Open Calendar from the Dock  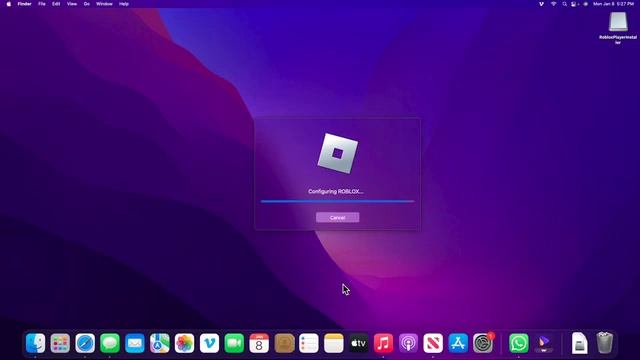259,343
